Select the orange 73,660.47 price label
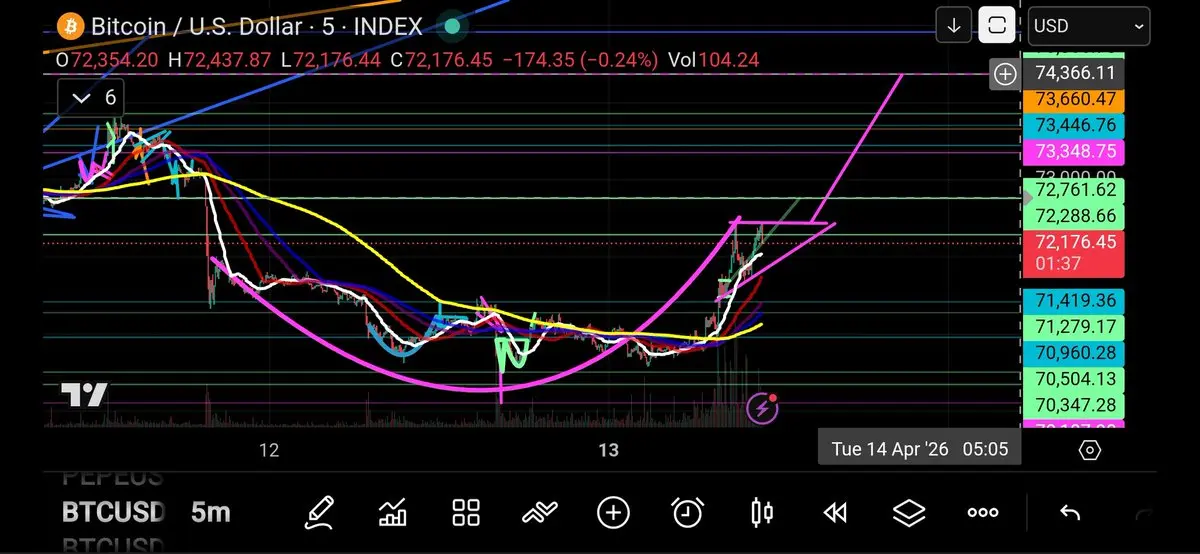1200x554 pixels. pos(1075,99)
